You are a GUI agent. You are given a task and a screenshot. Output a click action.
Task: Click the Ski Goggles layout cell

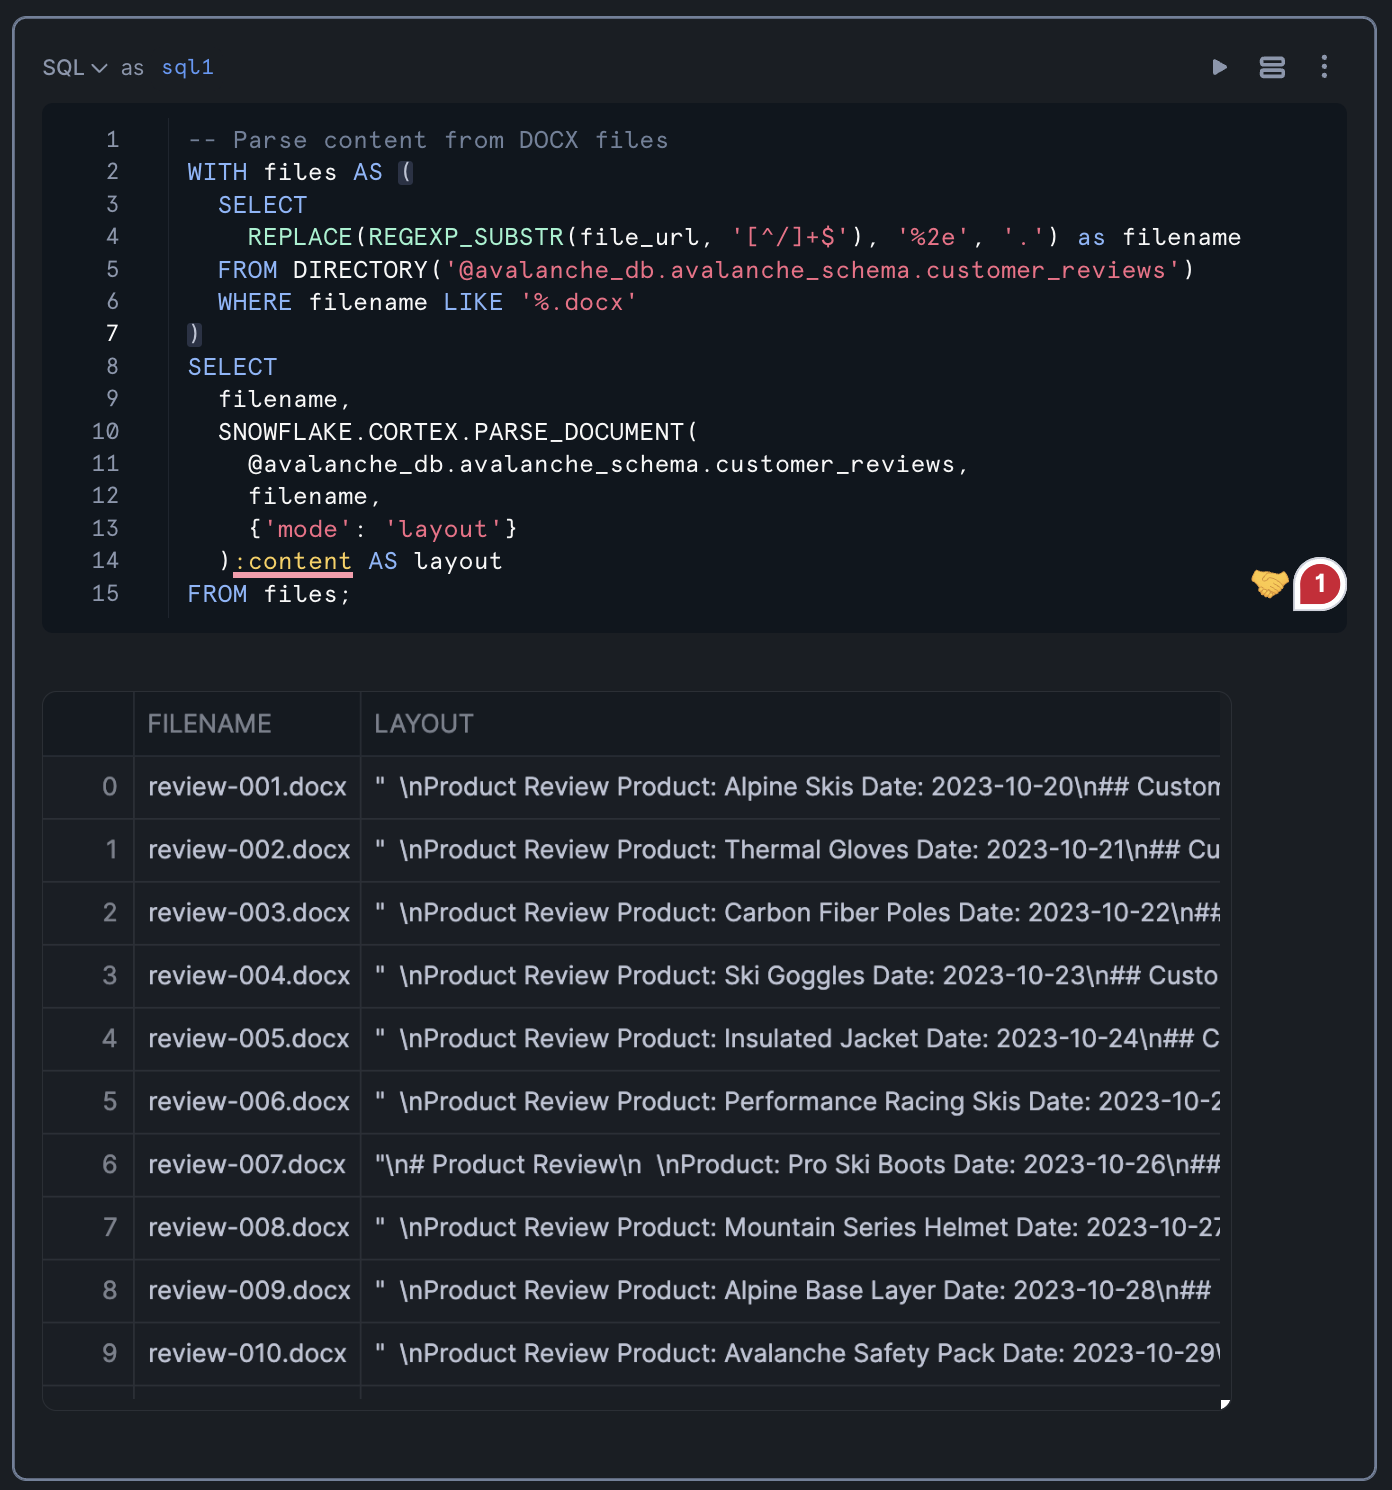[x=790, y=976]
